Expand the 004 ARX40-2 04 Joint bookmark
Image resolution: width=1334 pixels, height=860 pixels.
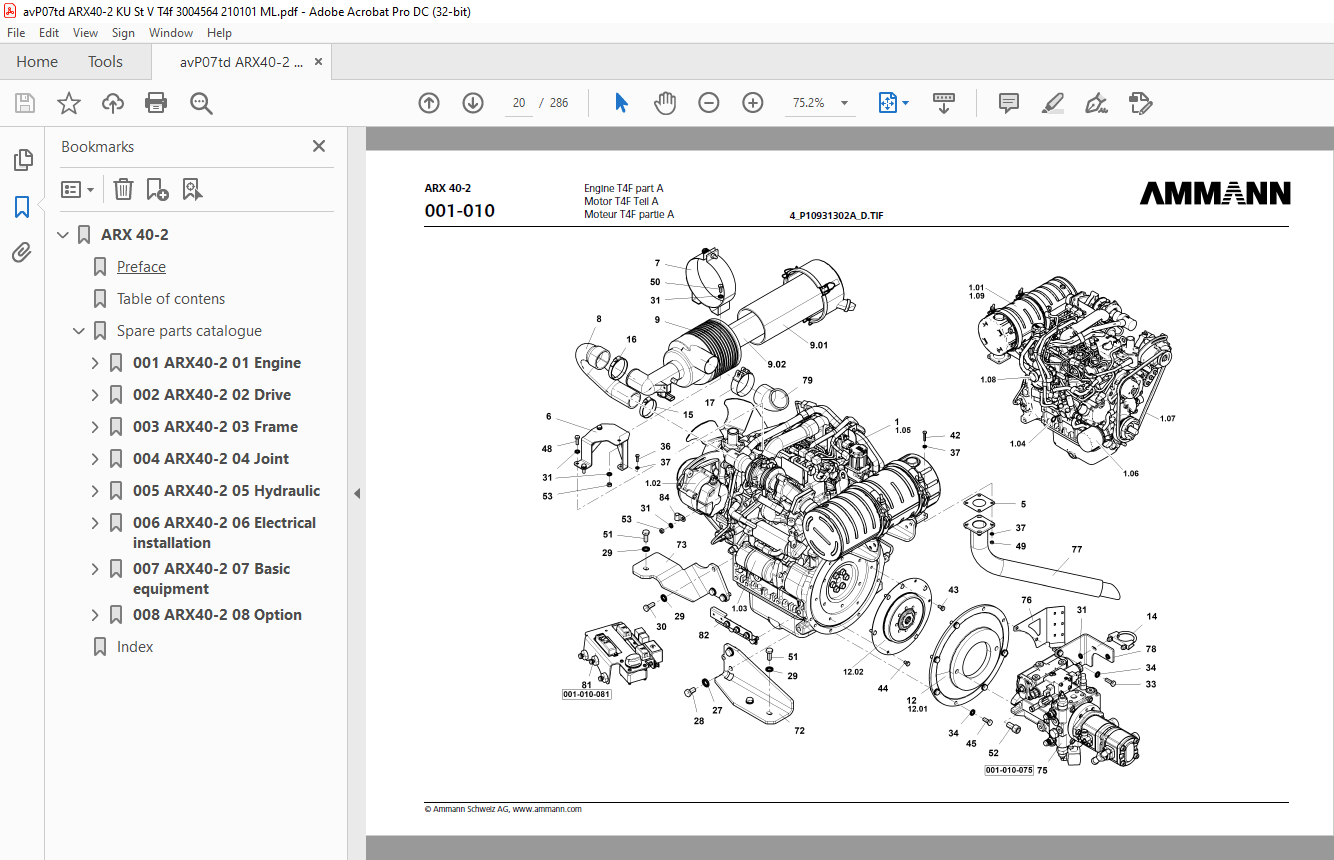[x=95, y=459]
